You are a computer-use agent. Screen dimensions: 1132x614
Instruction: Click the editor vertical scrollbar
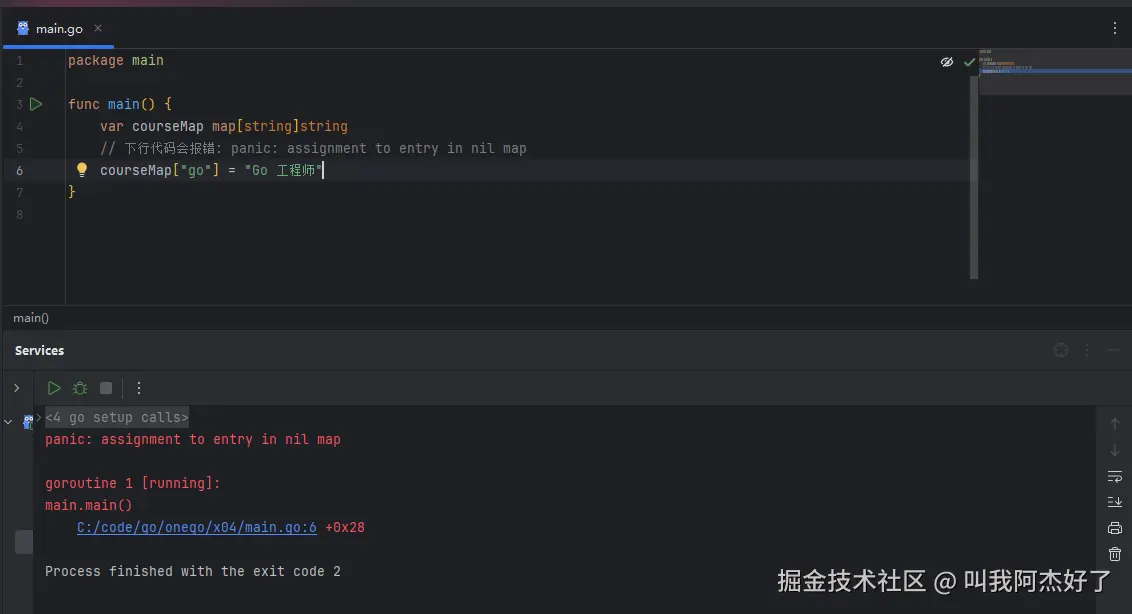973,177
